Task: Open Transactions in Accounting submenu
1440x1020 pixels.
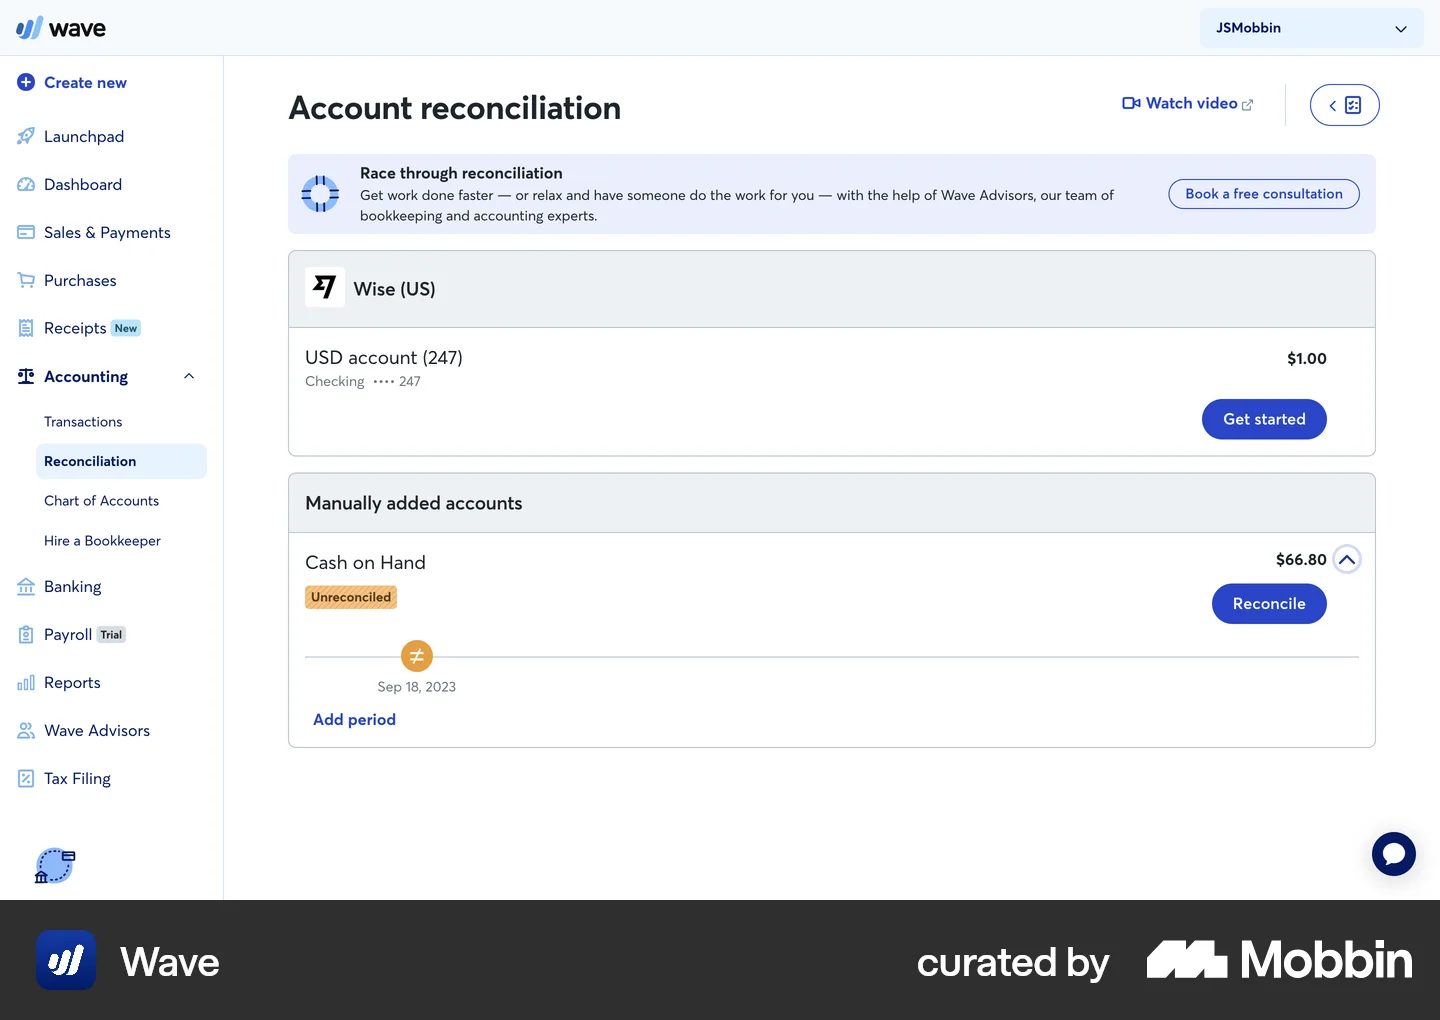Action: click(83, 422)
